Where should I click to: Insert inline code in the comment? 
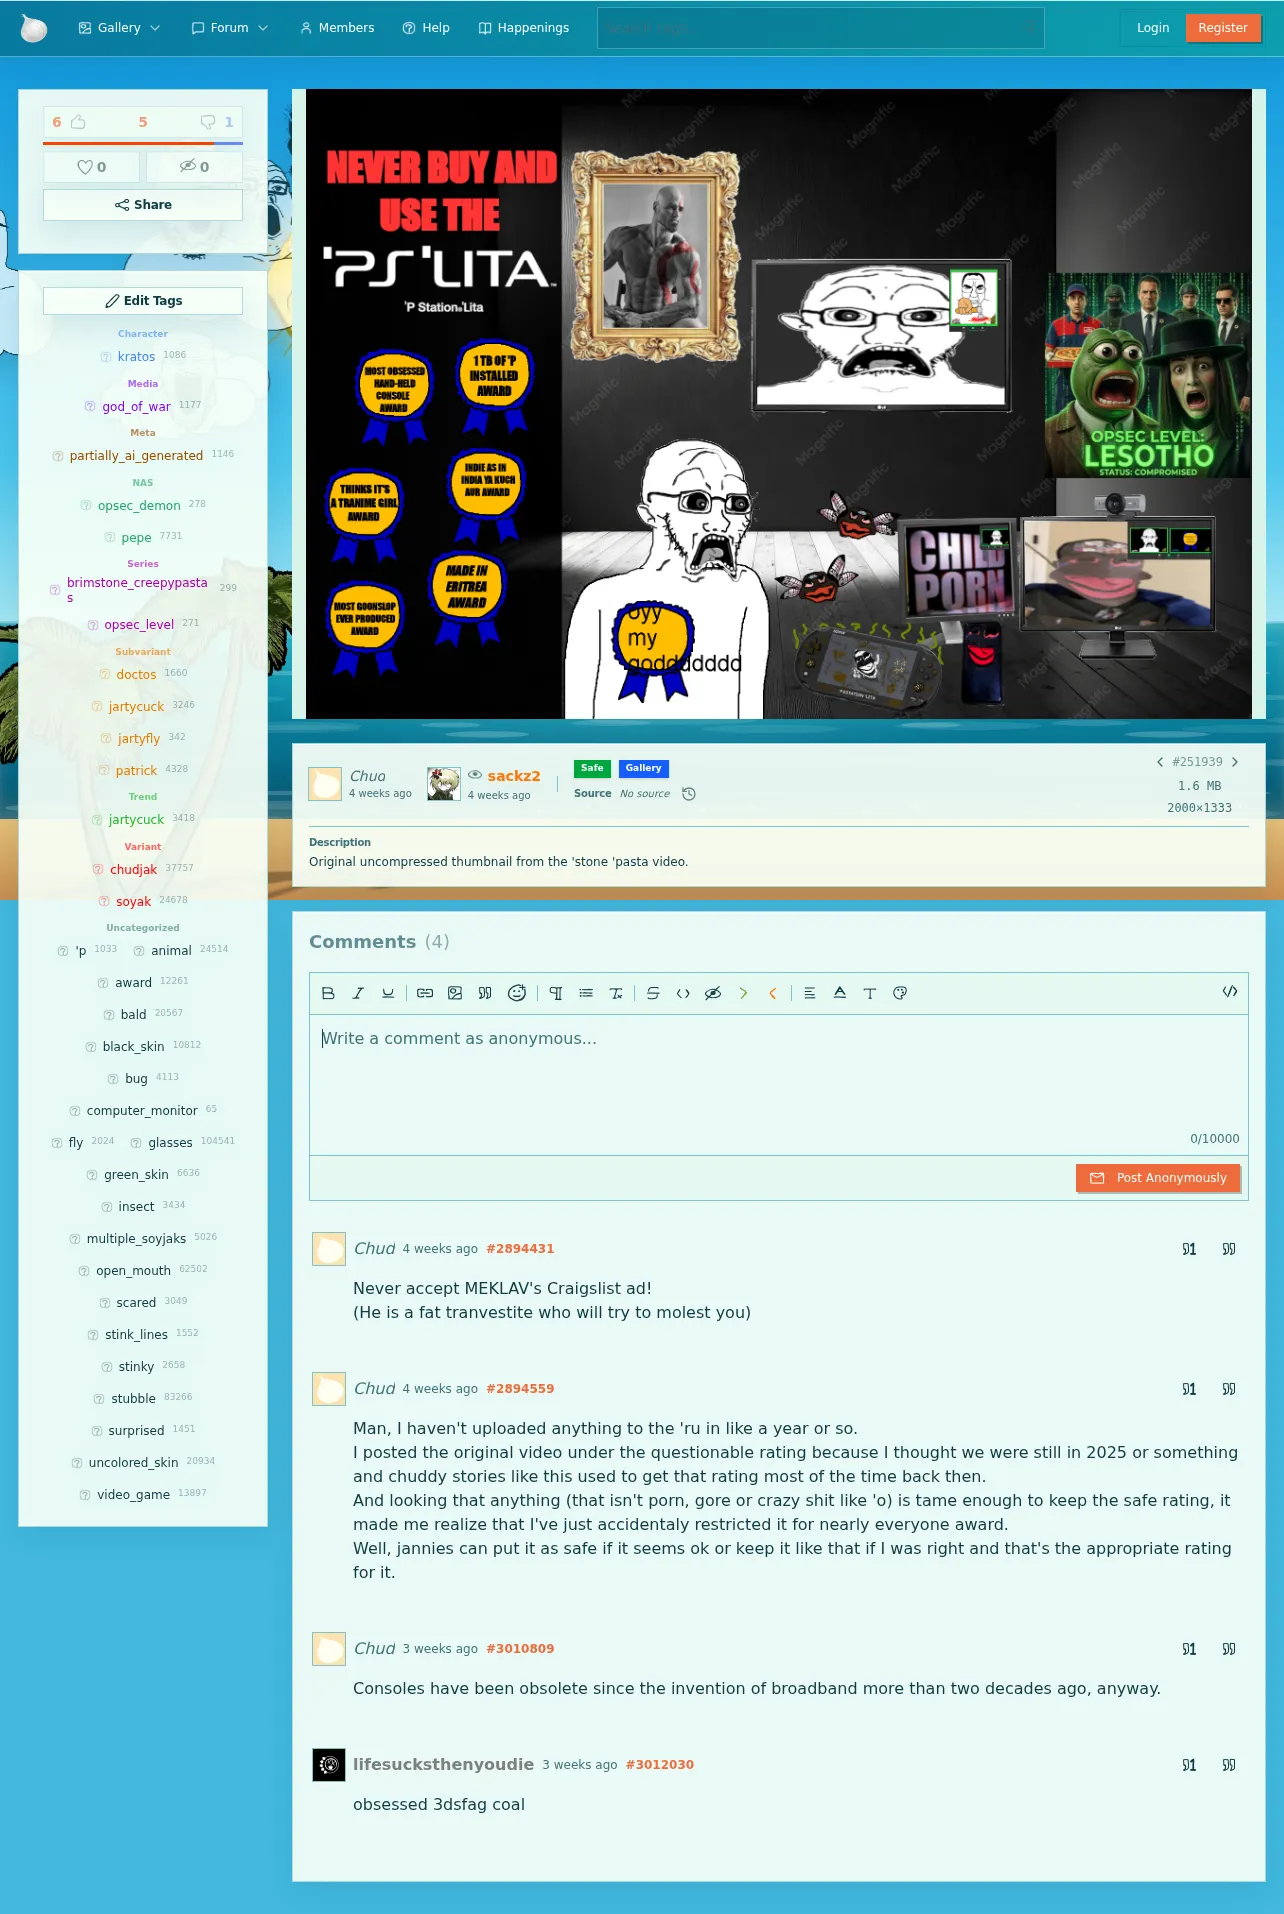tap(683, 993)
